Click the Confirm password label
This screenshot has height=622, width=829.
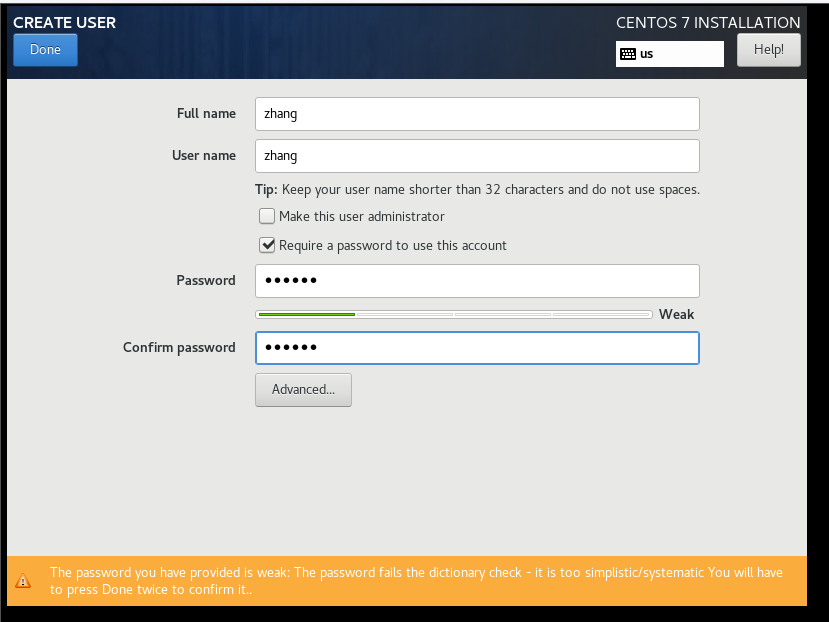(179, 347)
